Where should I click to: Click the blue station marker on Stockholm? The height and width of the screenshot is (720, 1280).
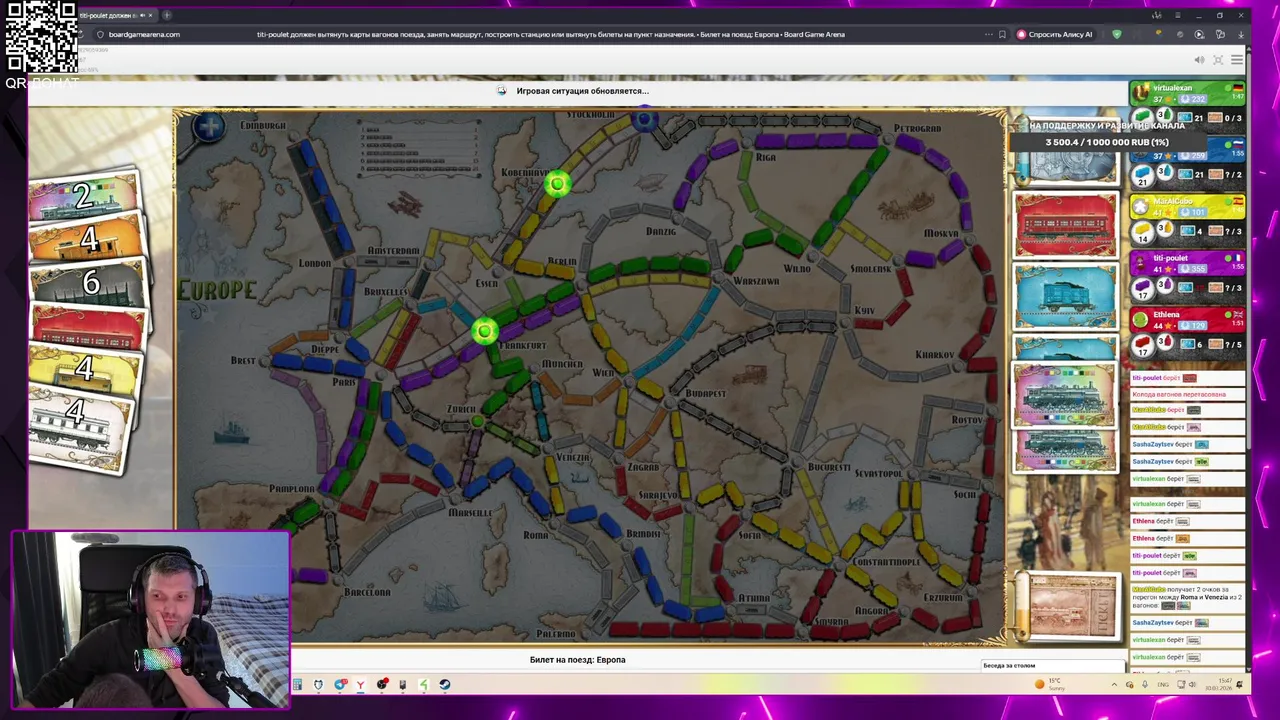pyautogui.click(x=644, y=121)
